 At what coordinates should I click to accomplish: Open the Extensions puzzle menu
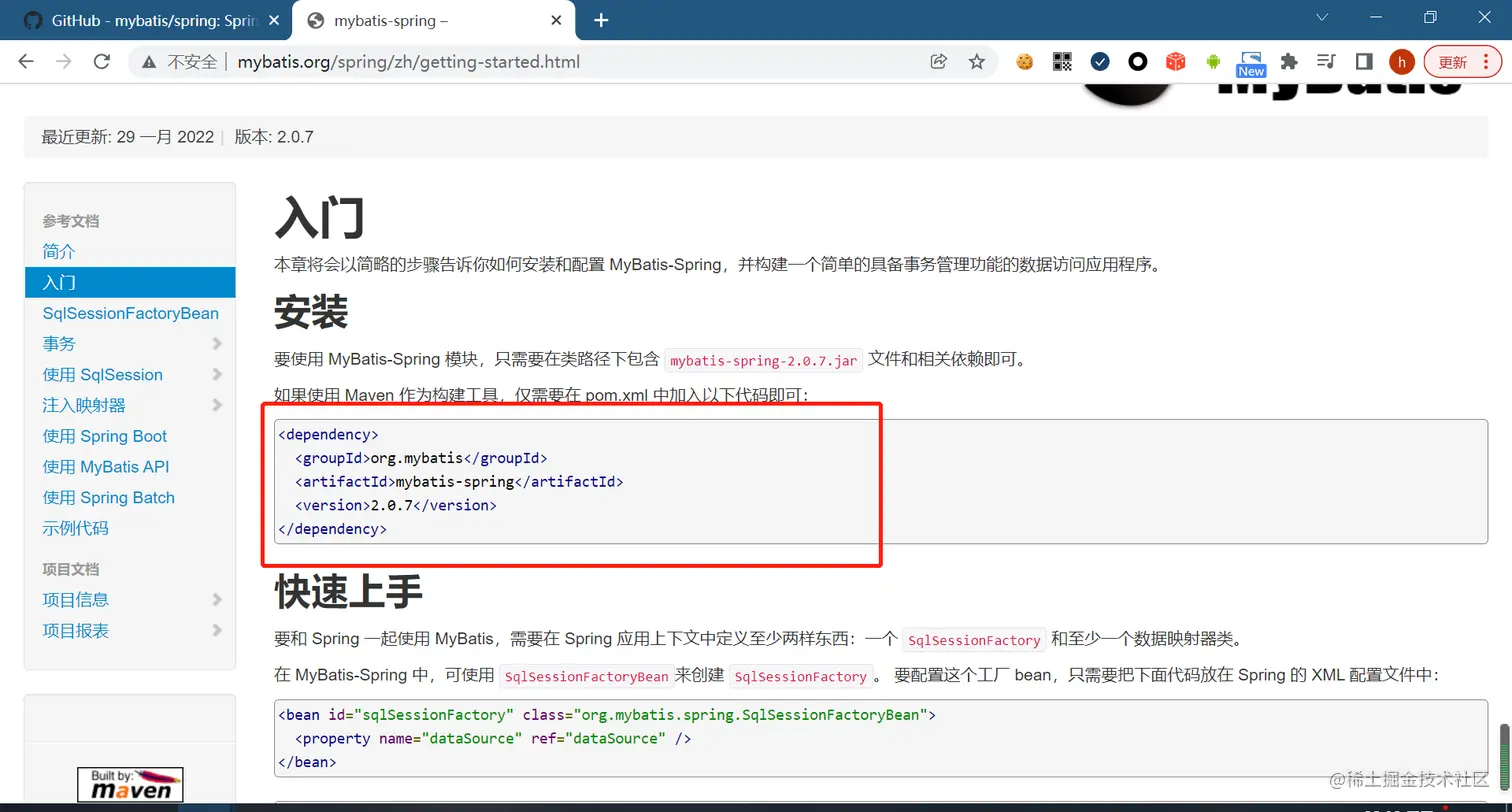coord(1289,62)
